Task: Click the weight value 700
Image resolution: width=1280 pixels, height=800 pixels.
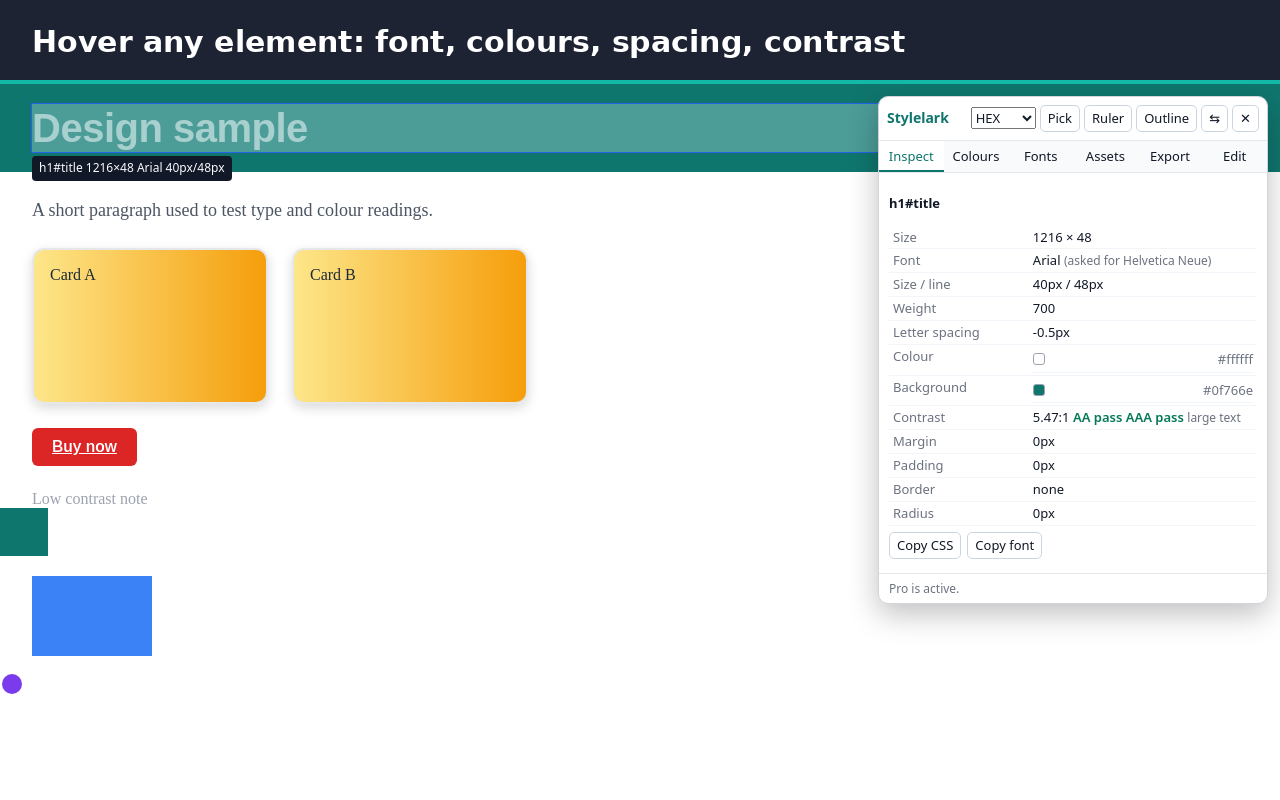Action: pos(1044,308)
